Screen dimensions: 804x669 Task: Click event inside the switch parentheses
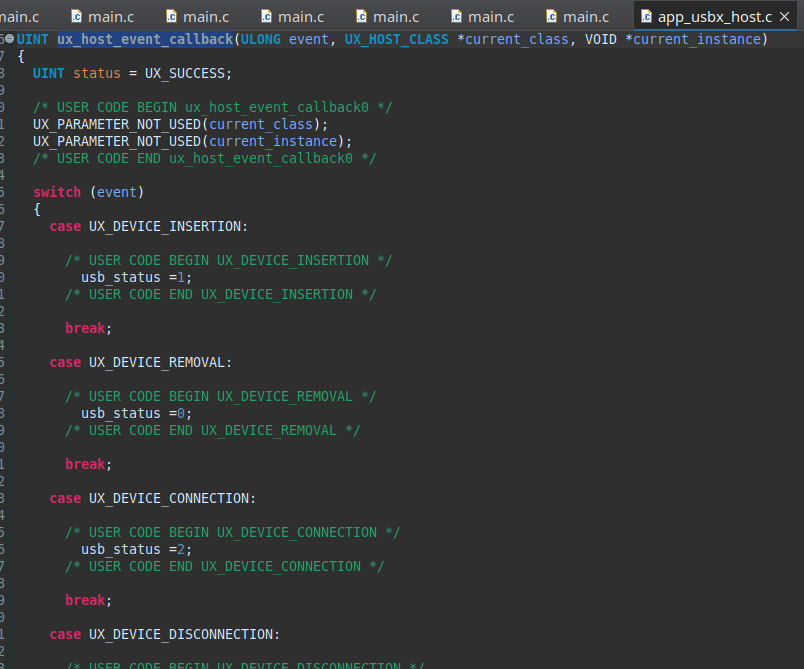116,192
